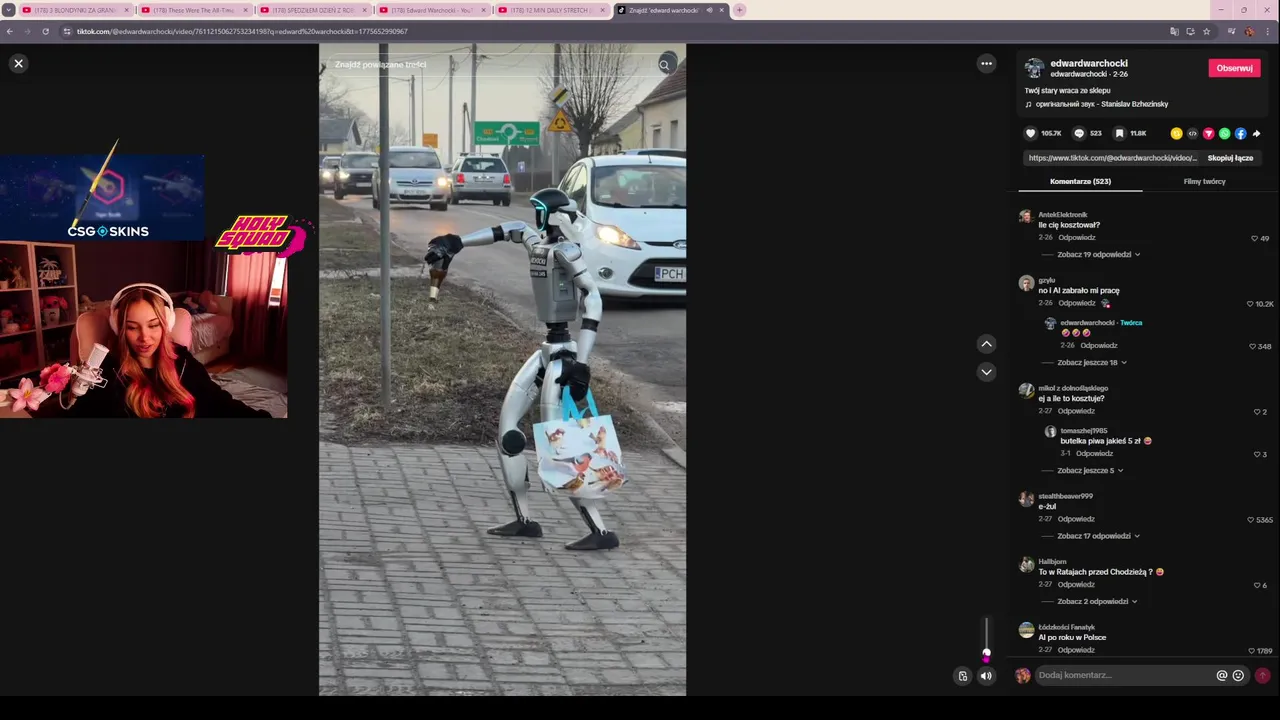Open gzylu's commenter avatar
The width and height of the screenshot is (1280, 720).
[x=1026, y=283]
